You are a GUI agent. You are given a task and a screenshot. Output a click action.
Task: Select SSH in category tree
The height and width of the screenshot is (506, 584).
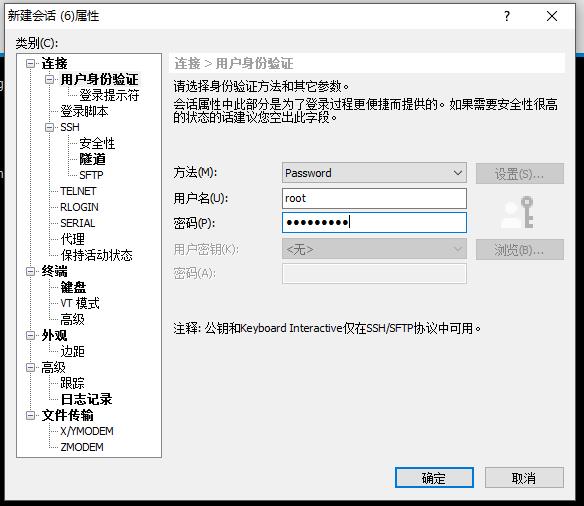click(x=70, y=127)
